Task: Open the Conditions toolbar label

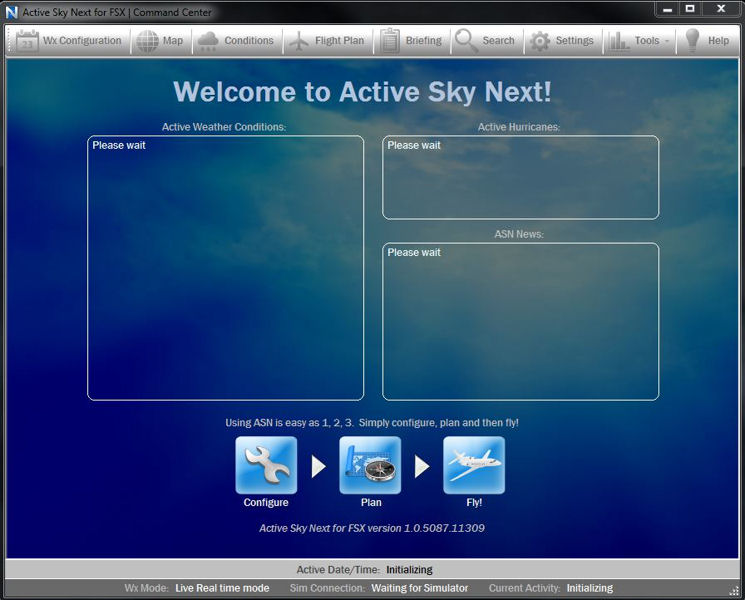Action: tap(249, 41)
